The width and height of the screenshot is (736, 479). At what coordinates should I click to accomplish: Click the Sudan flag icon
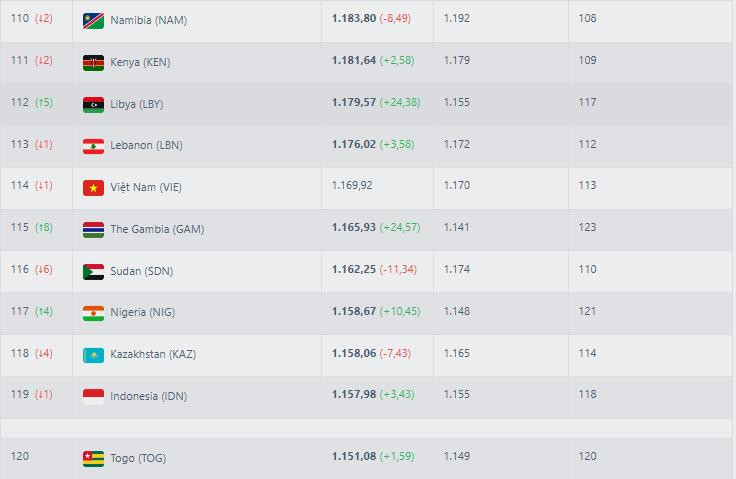[x=93, y=271]
